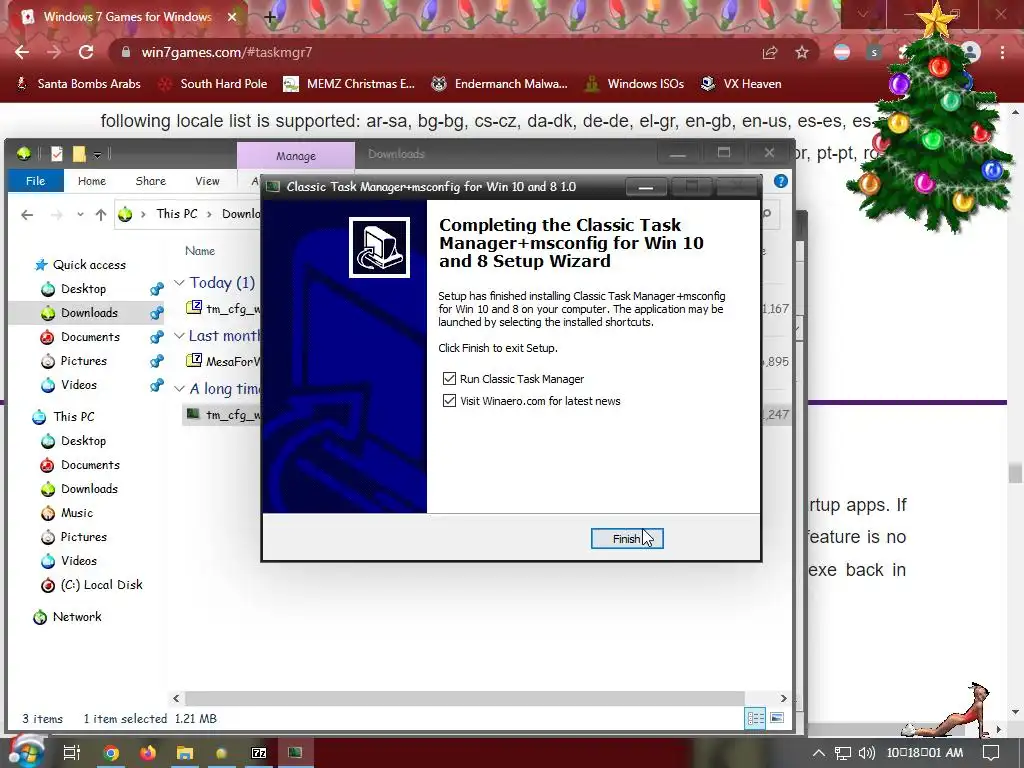Open Firefox from taskbar
The width and height of the screenshot is (1024, 768).
(x=148, y=753)
